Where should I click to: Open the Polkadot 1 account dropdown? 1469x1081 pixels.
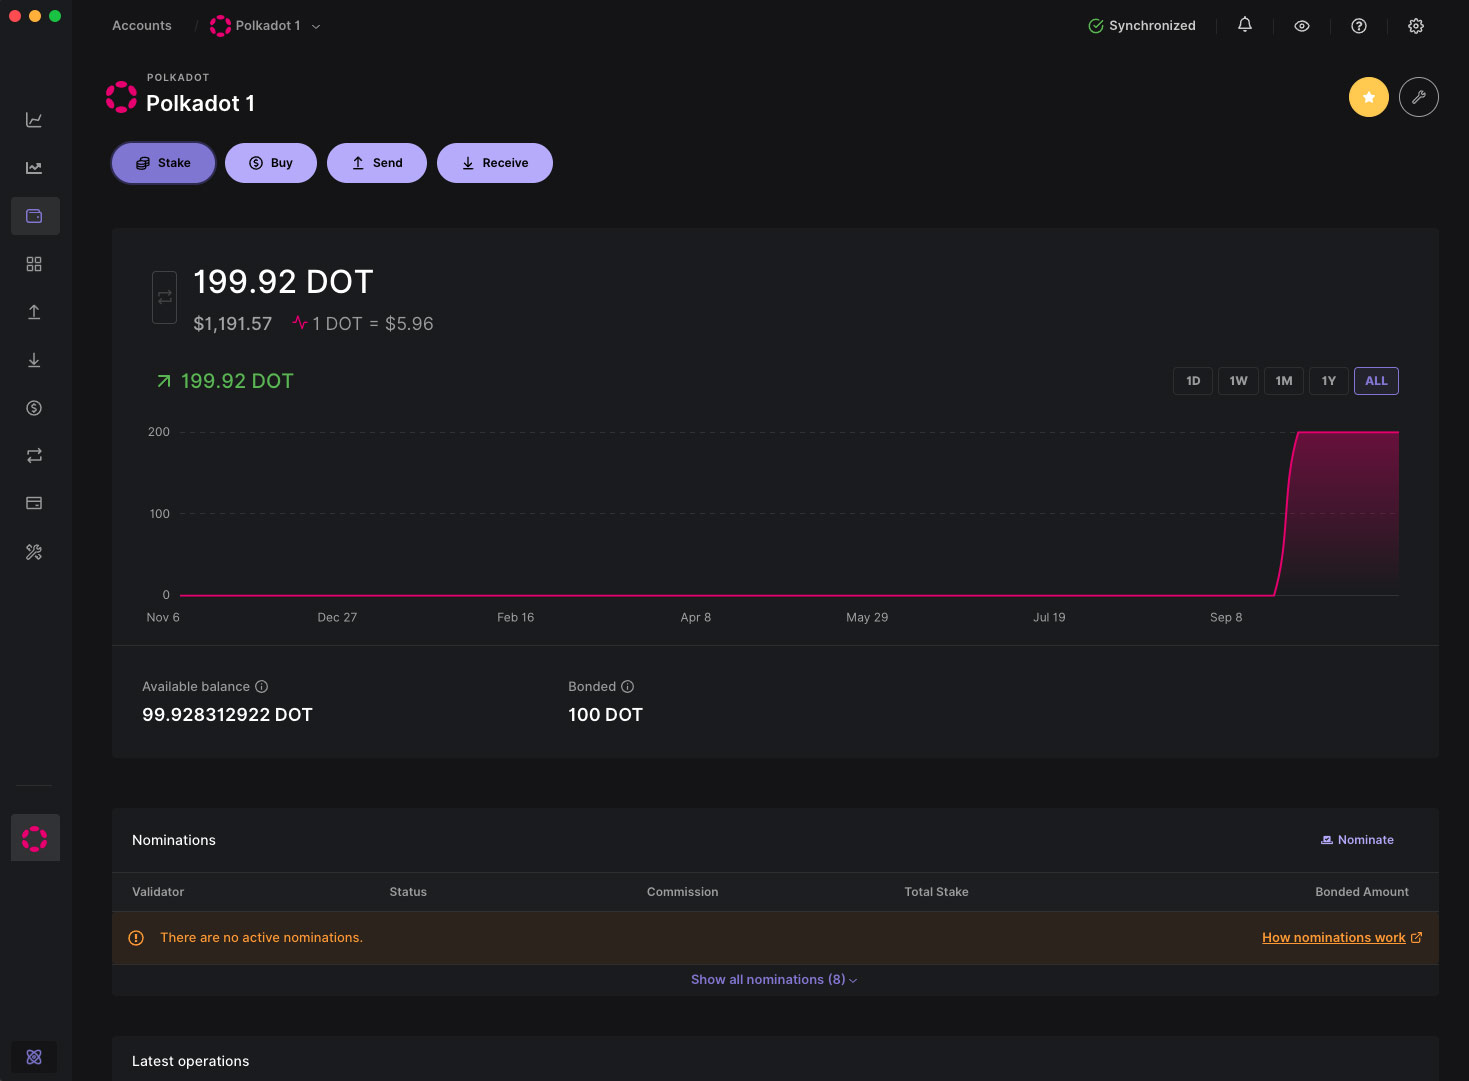265,26
